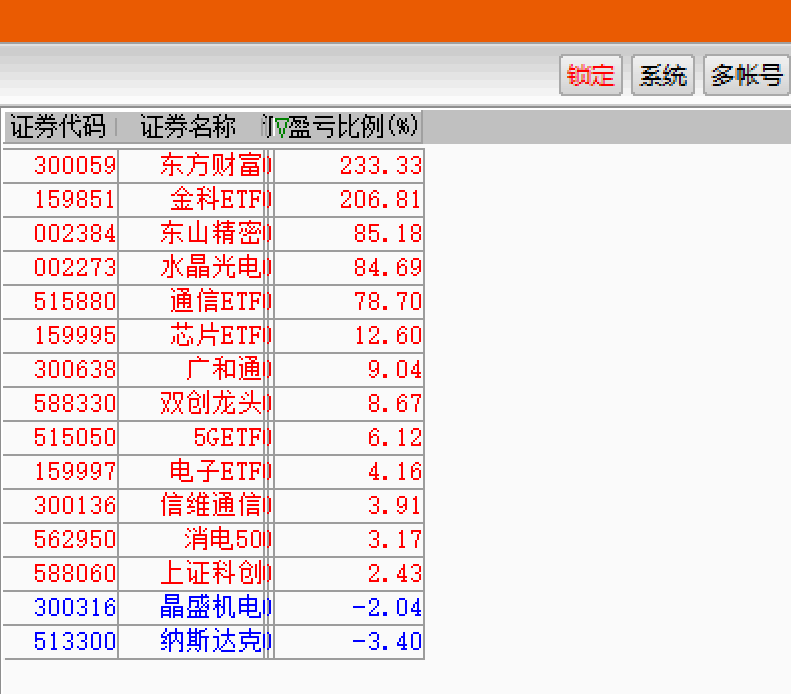791x694 pixels.
Task: Select stock code 513300
Action: [x=75, y=642]
